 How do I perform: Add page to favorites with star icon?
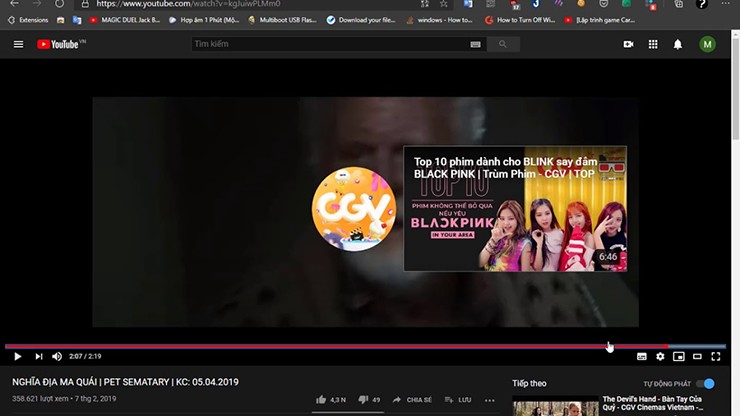coord(444,4)
